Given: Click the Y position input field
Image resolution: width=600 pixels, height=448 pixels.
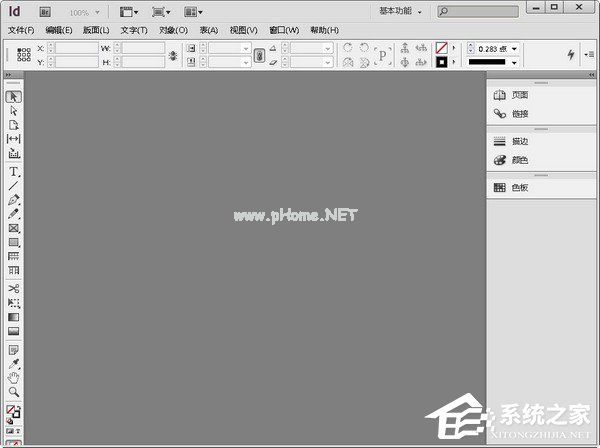Looking at the screenshot, I should [x=77, y=62].
